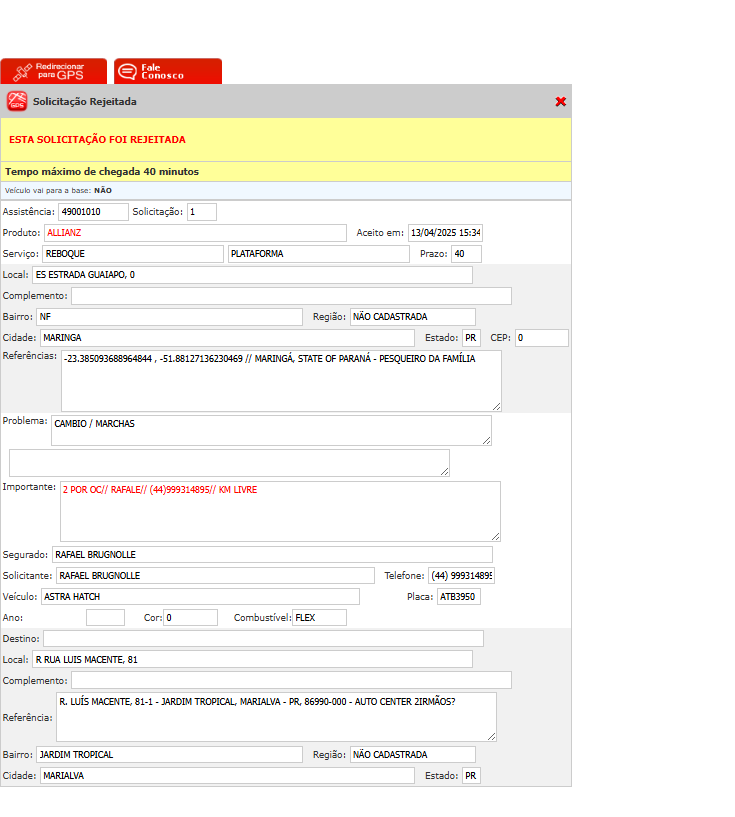The image size is (735, 817).
Task: Click the Importante notes text area
Action: 280,511
